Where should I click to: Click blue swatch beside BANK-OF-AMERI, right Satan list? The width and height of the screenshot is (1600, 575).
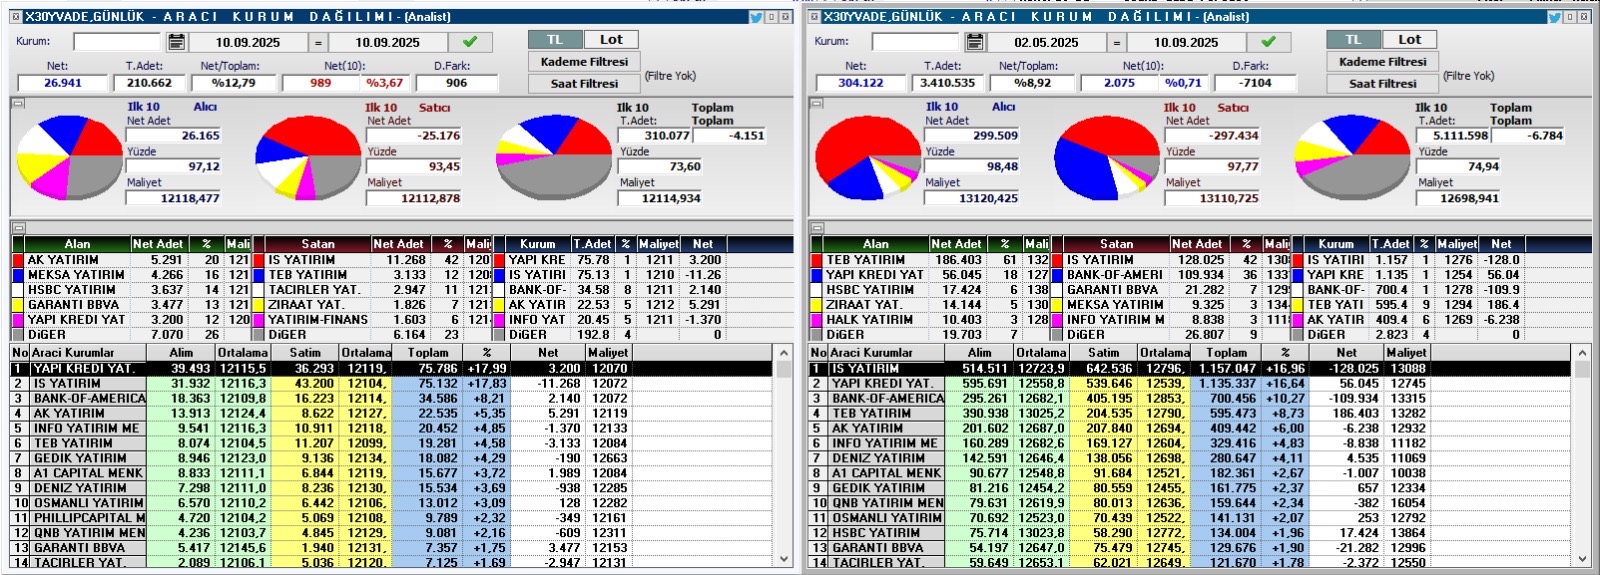click(1058, 275)
